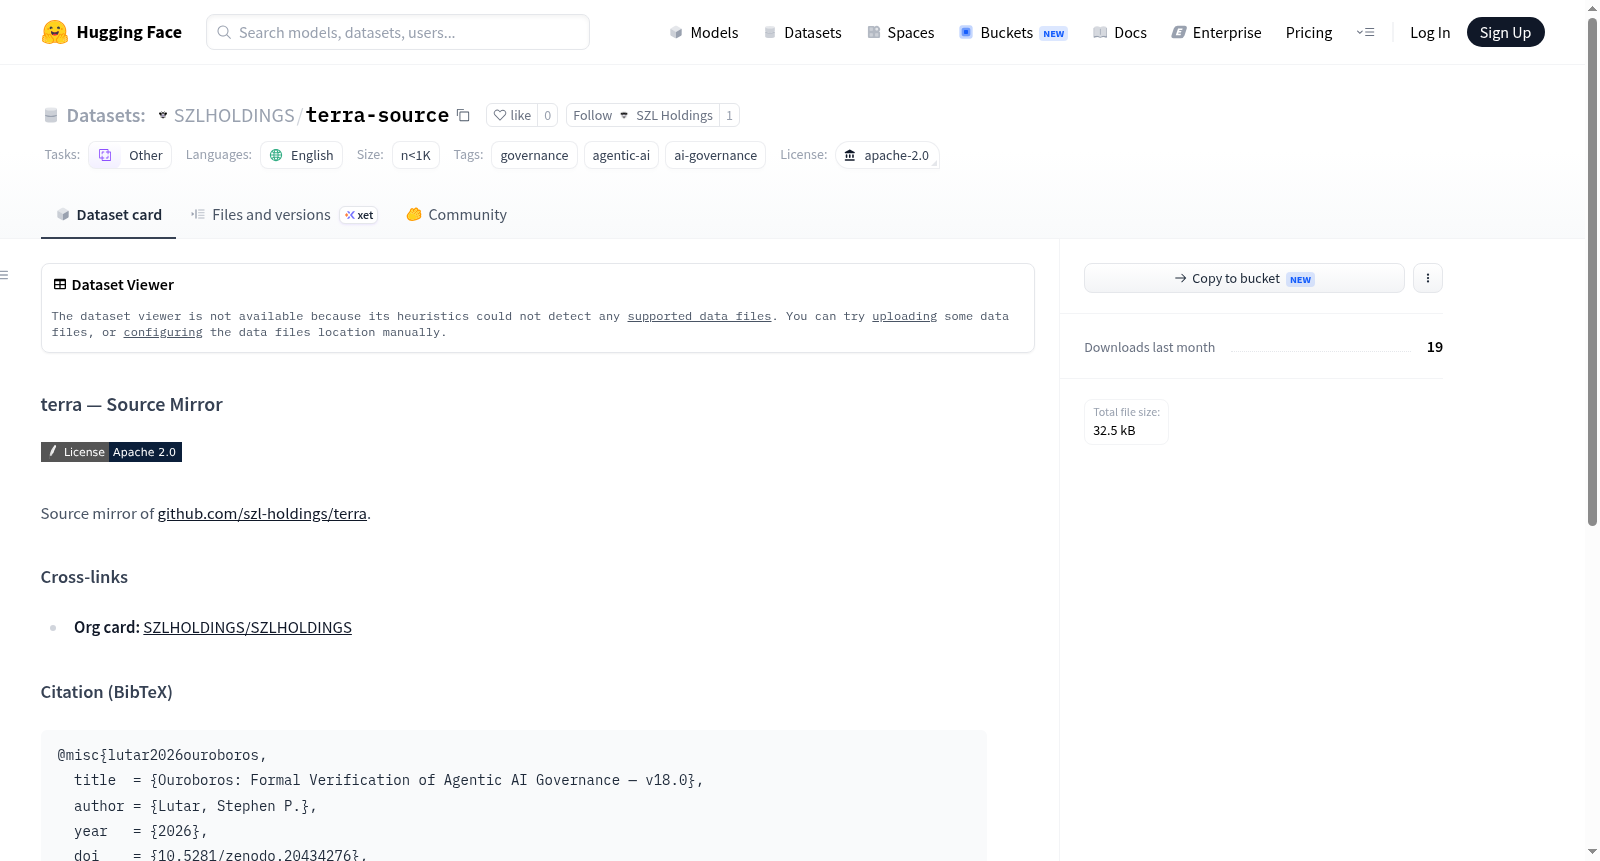The height and width of the screenshot is (861, 1600).
Task: Click the search magnifier icon
Action: click(x=225, y=32)
